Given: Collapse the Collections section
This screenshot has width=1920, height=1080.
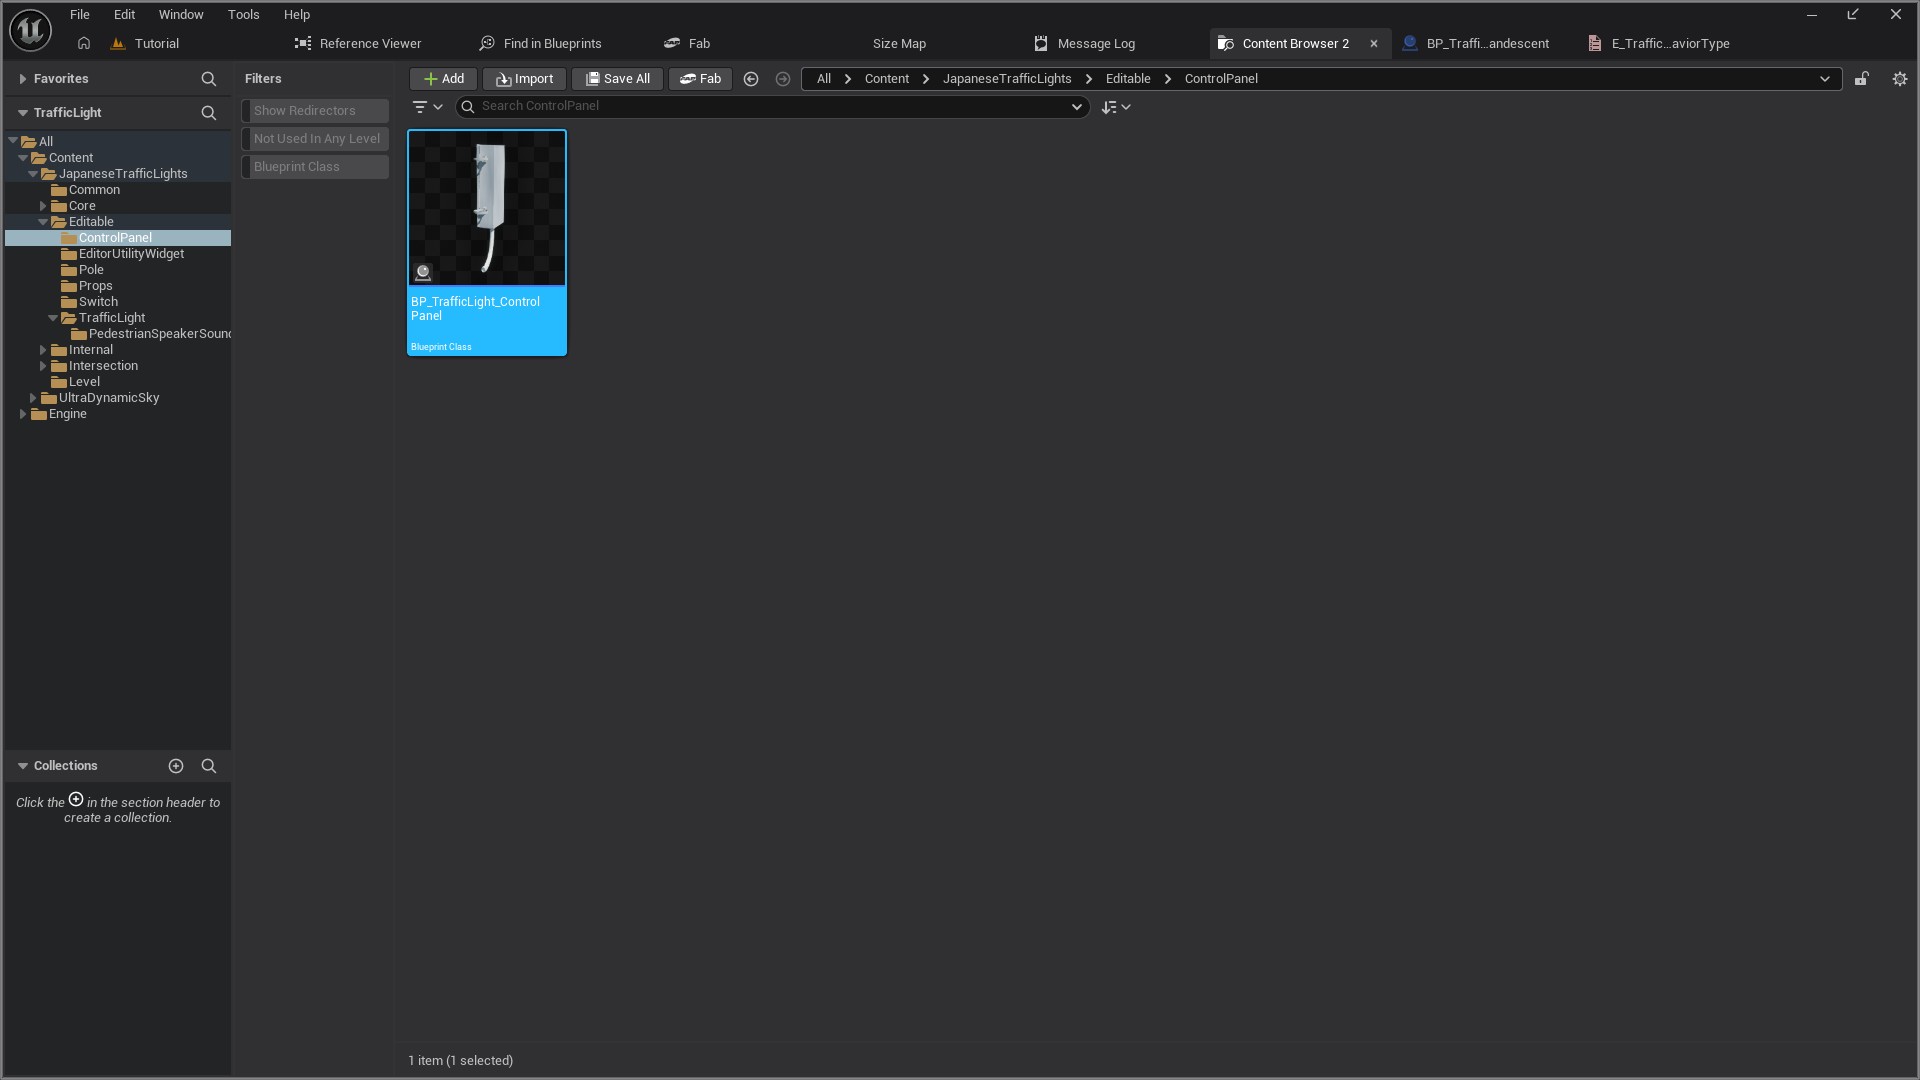Looking at the screenshot, I should tap(22, 766).
